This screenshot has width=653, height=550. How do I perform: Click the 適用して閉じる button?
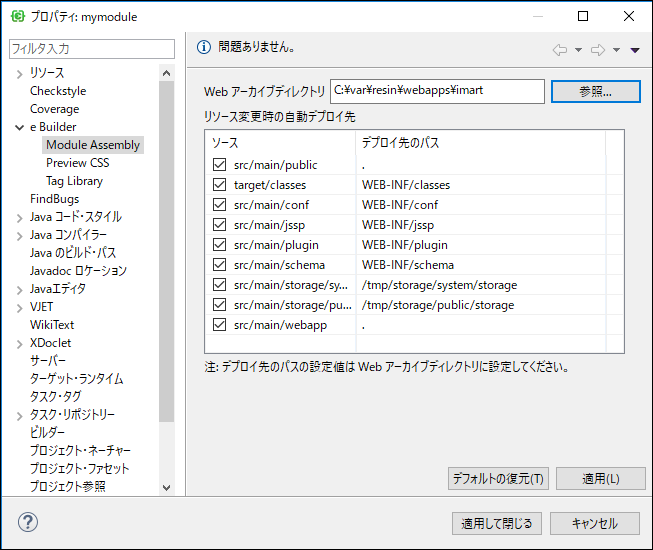(x=497, y=523)
